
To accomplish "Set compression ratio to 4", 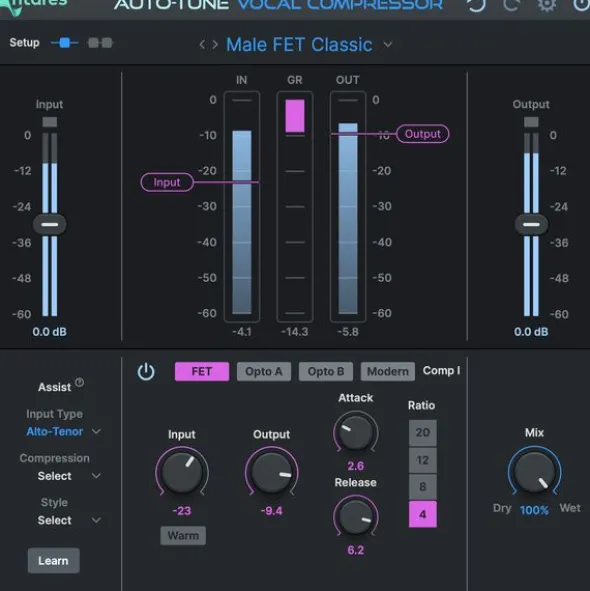I will [423, 514].
